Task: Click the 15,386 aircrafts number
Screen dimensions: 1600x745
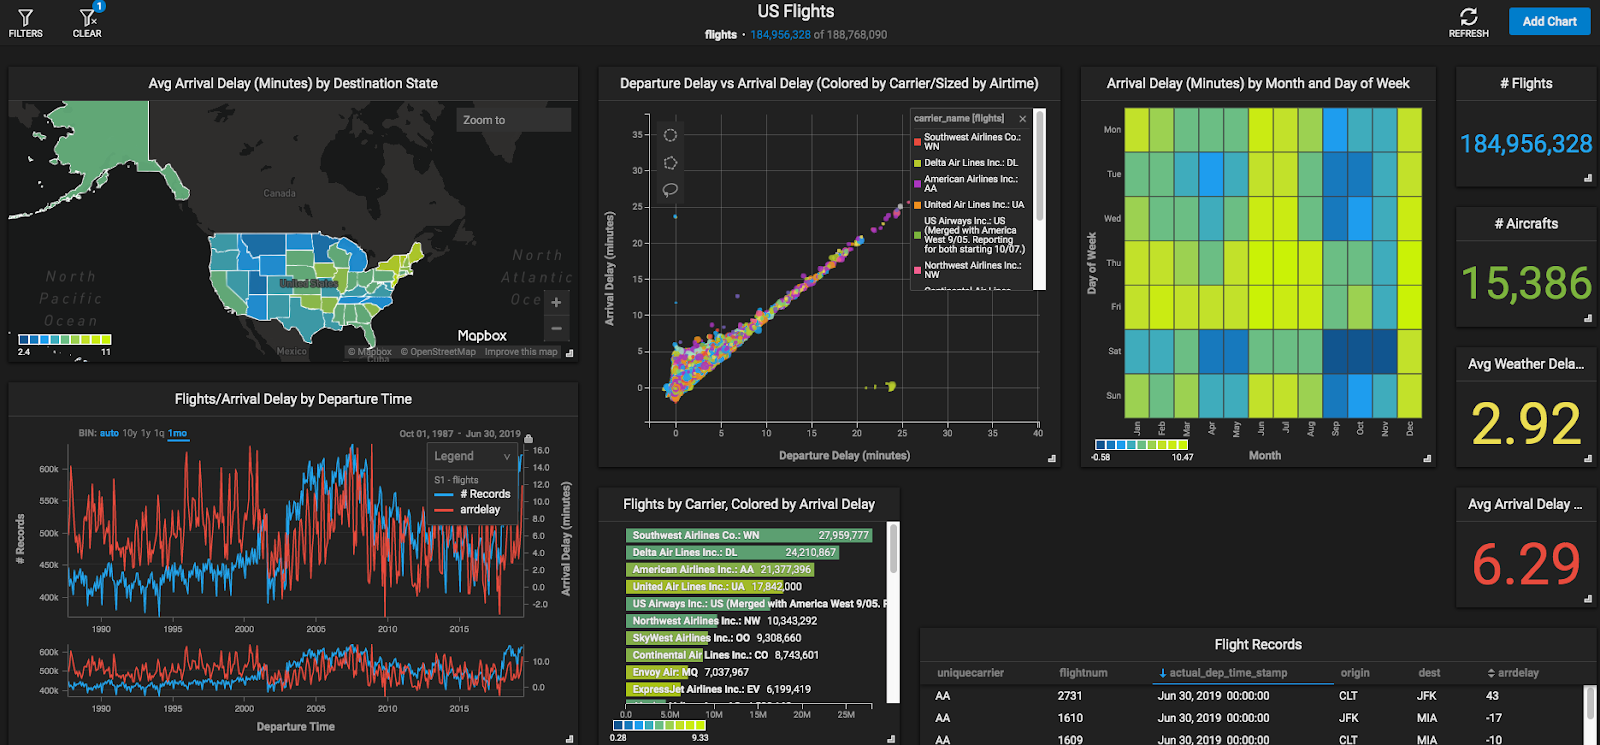Action: (1526, 283)
